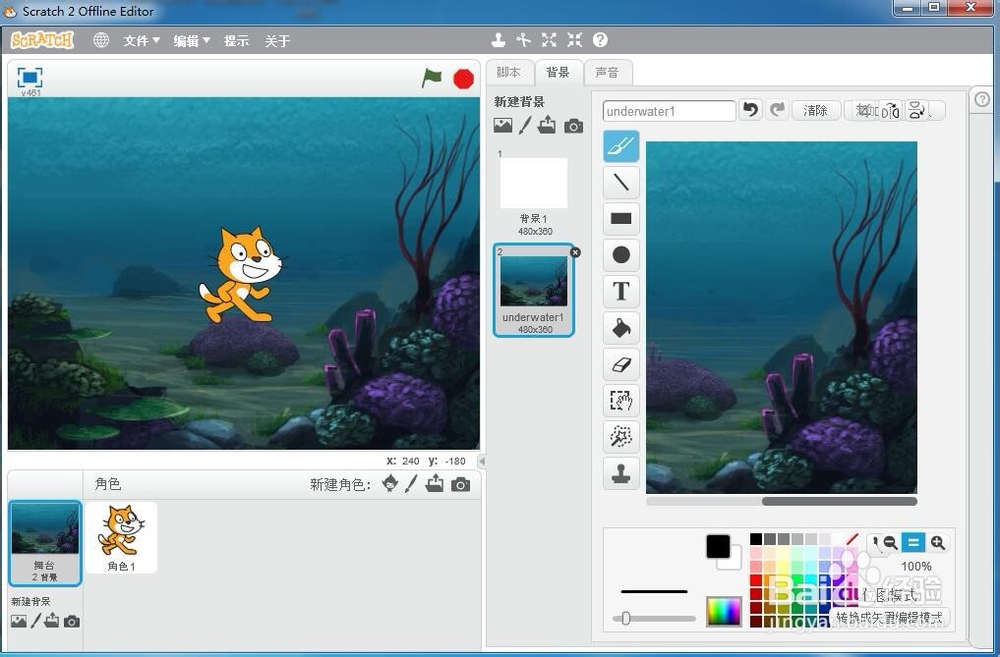The width and height of the screenshot is (1000, 657).
Task: Open the 提示 menu
Action: (236, 41)
